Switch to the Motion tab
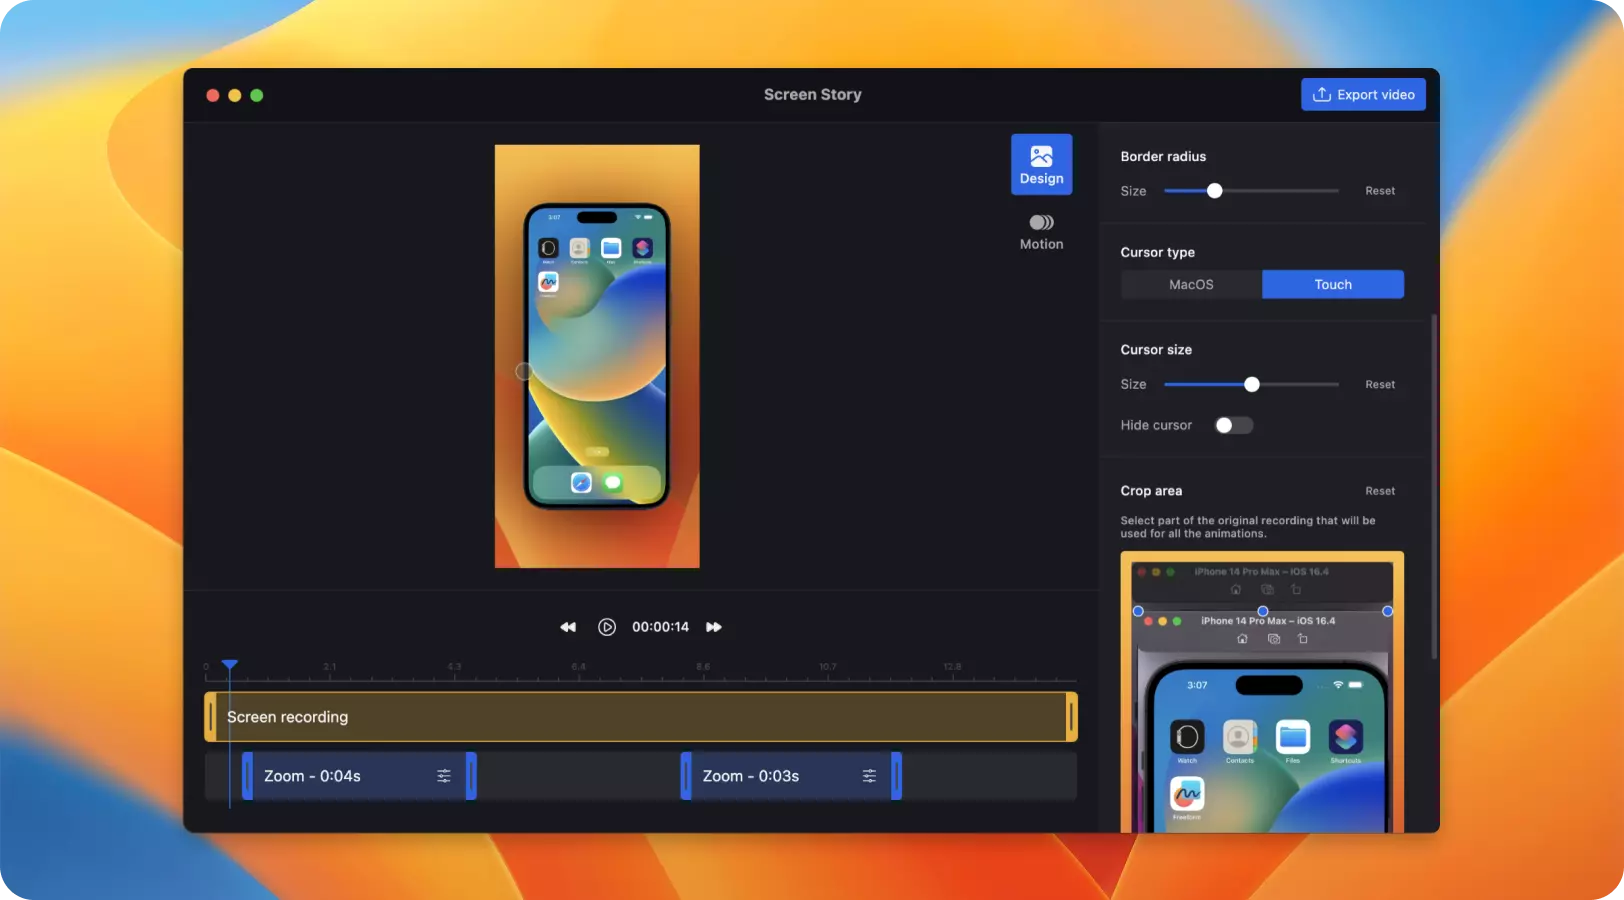Image resolution: width=1624 pixels, height=900 pixels. (x=1041, y=232)
